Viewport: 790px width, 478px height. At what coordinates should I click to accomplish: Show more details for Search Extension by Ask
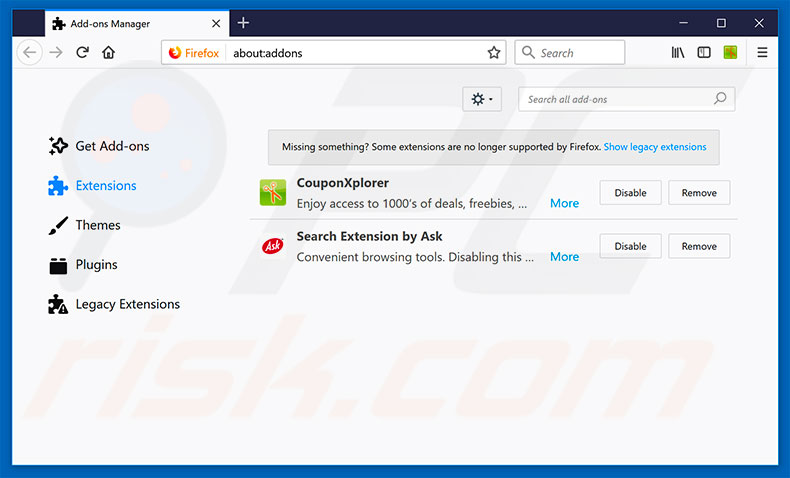[x=564, y=257]
